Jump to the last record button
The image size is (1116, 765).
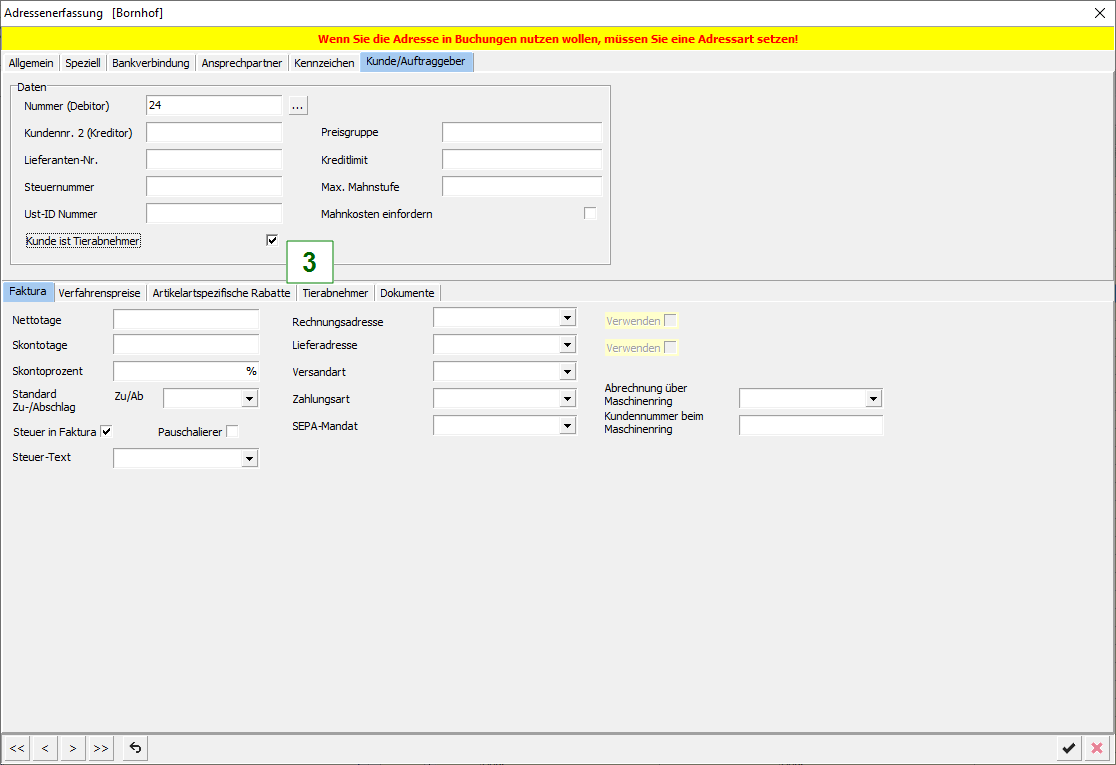(x=100, y=748)
